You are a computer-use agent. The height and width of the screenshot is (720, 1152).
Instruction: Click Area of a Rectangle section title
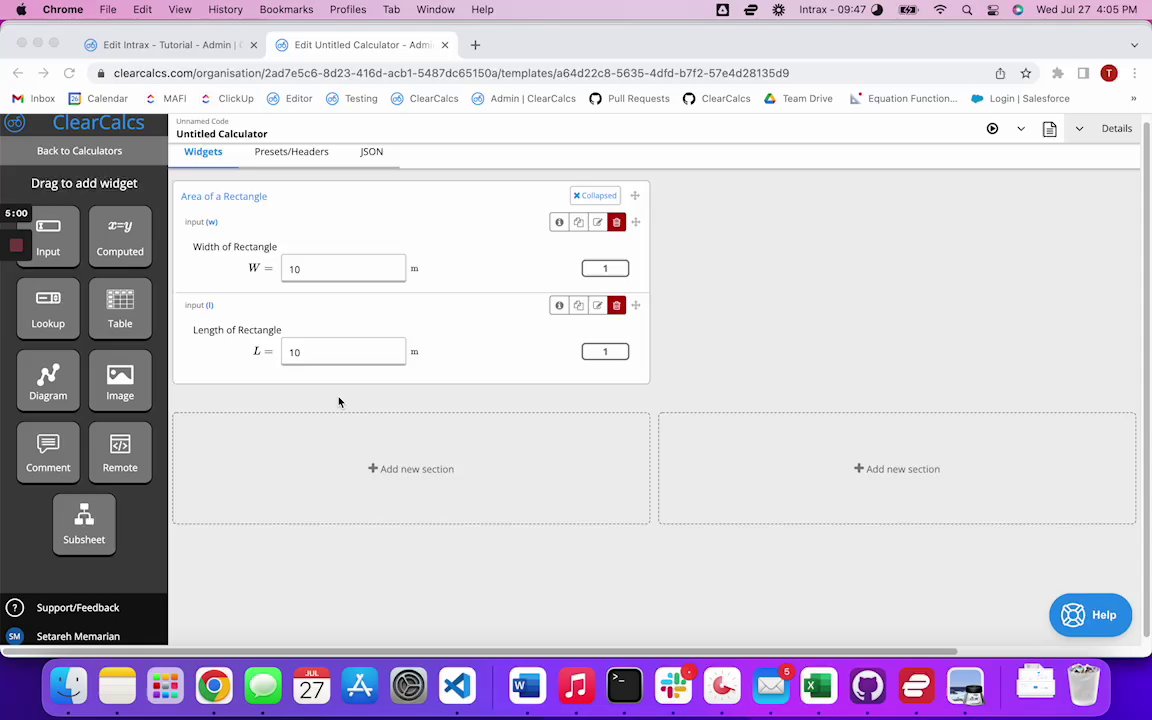point(223,196)
